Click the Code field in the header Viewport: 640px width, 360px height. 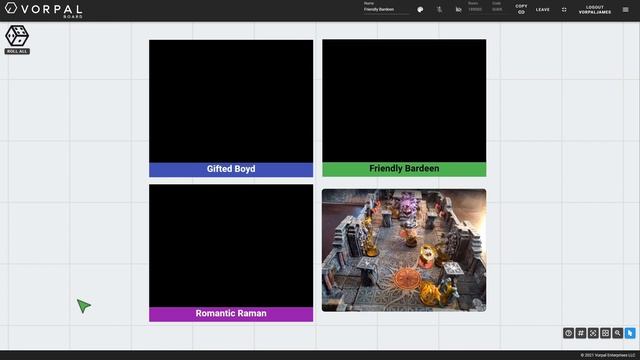click(x=500, y=9)
